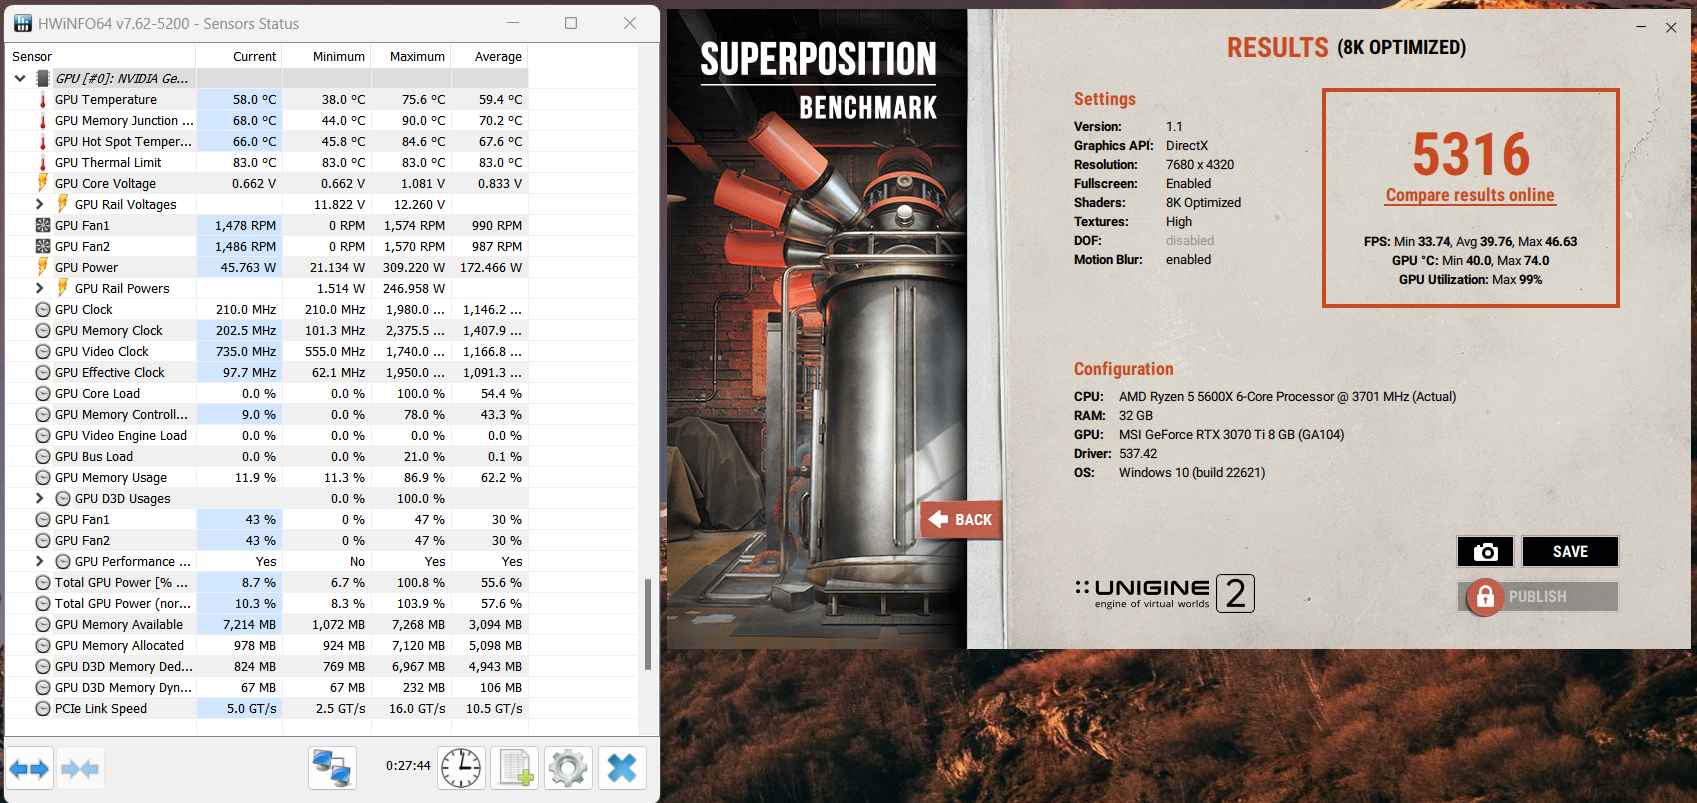1697x803 pixels.
Task: Click the GPU Memory Usage circular icon
Action: 42,477
